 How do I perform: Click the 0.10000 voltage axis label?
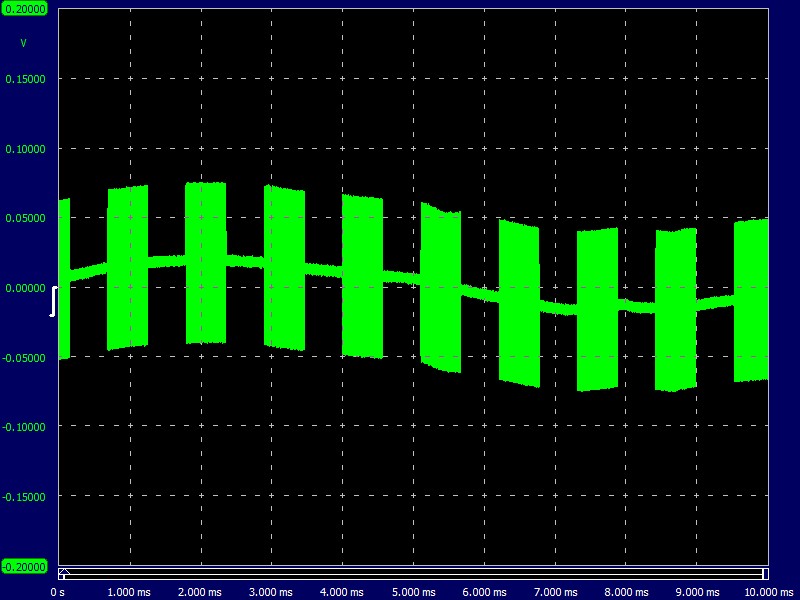point(25,149)
